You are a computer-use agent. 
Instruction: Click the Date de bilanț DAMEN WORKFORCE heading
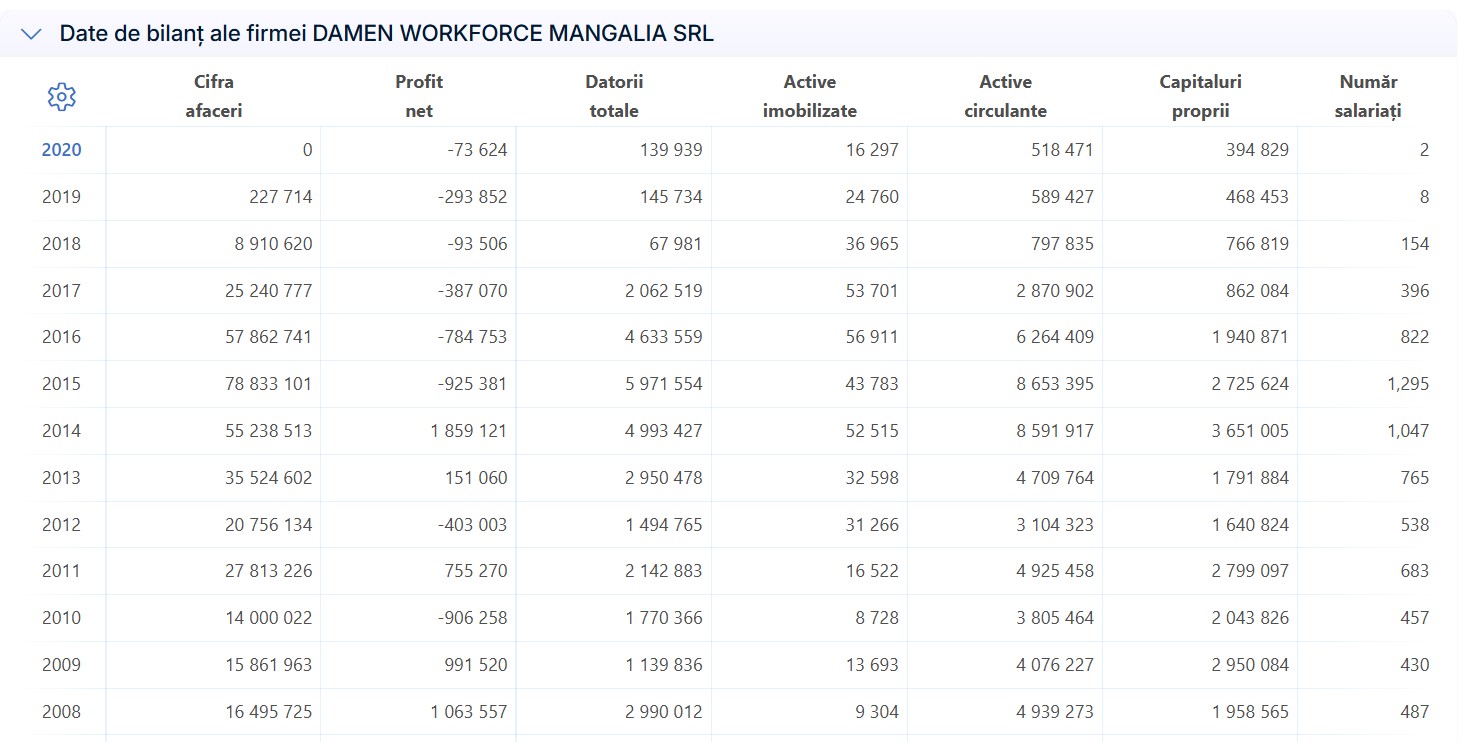387,33
